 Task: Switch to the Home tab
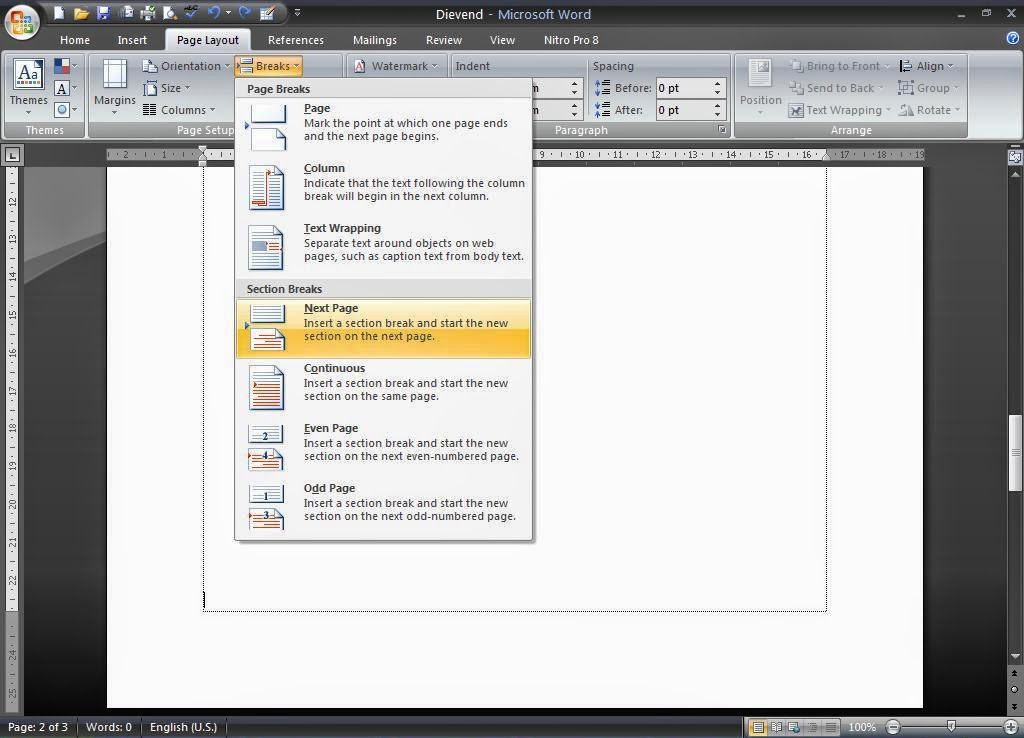(75, 40)
